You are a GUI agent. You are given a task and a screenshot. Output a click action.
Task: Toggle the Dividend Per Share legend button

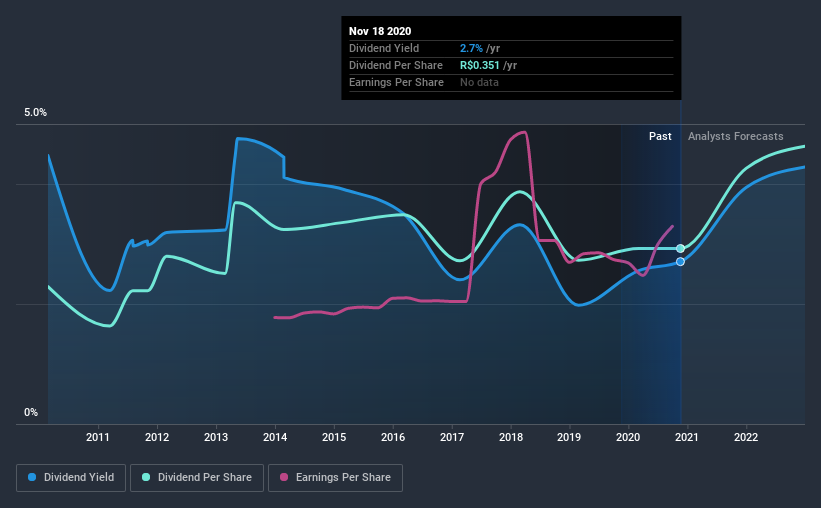[197, 478]
